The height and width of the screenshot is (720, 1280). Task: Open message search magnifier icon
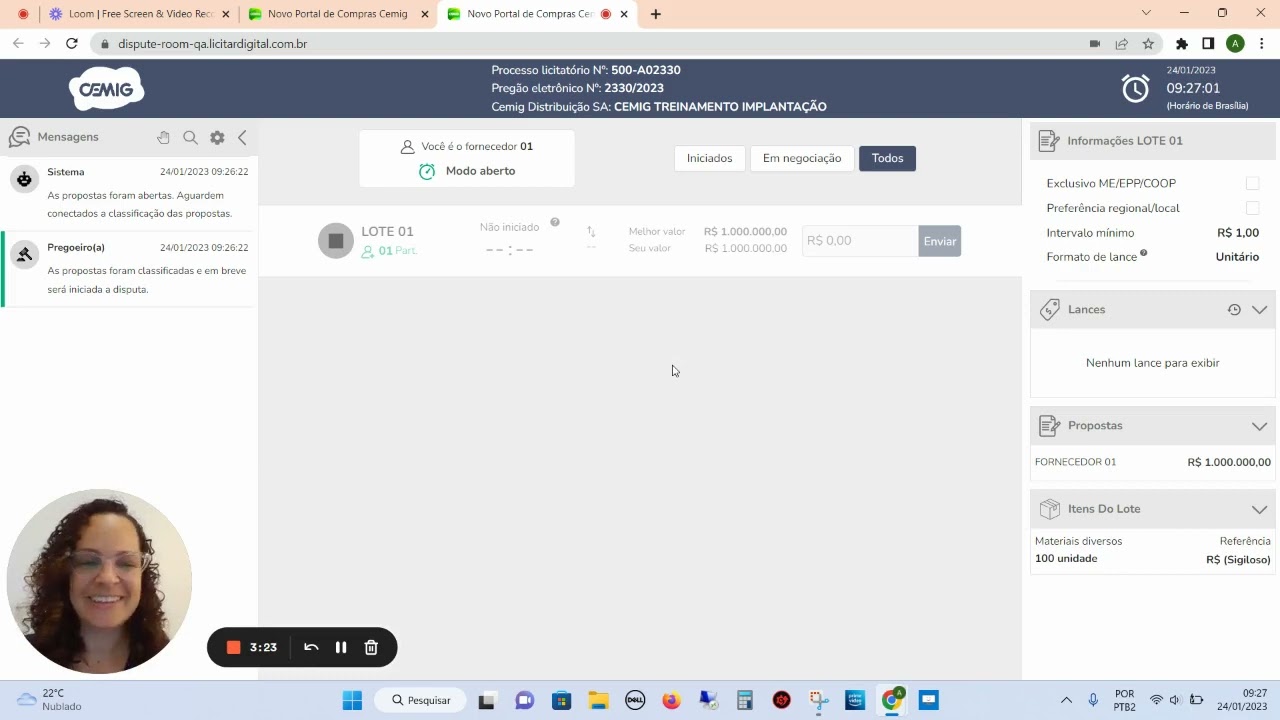click(x=190, y=138)
